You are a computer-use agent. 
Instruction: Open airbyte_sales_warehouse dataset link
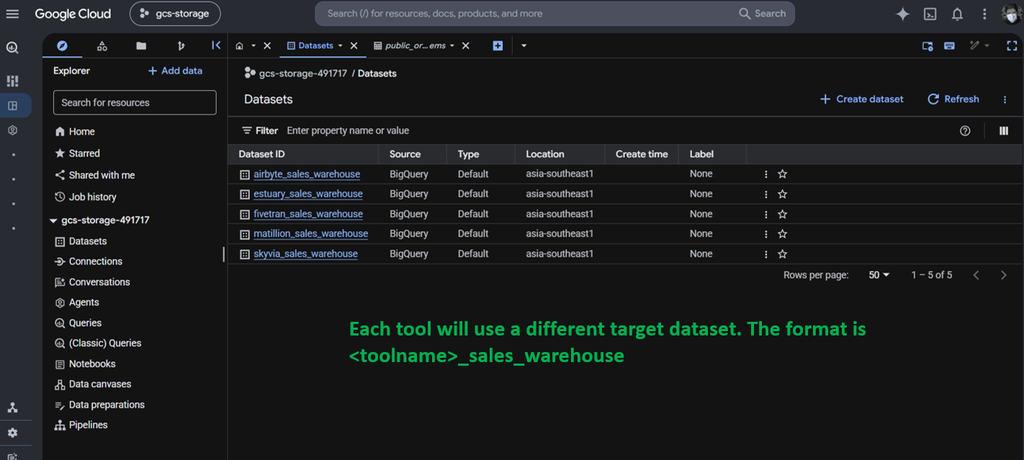(306, 174)
